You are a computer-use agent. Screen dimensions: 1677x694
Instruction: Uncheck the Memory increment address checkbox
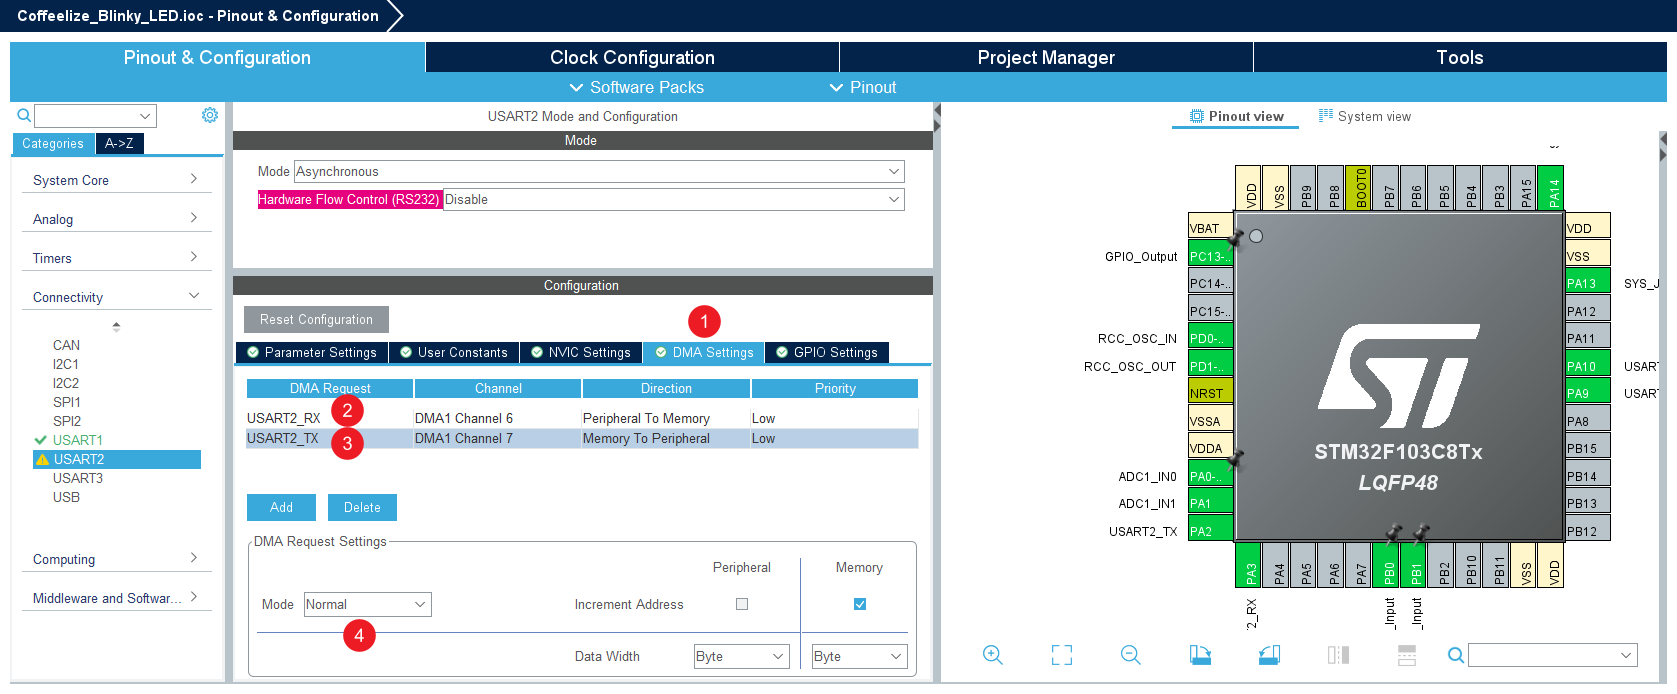point(860,604)
